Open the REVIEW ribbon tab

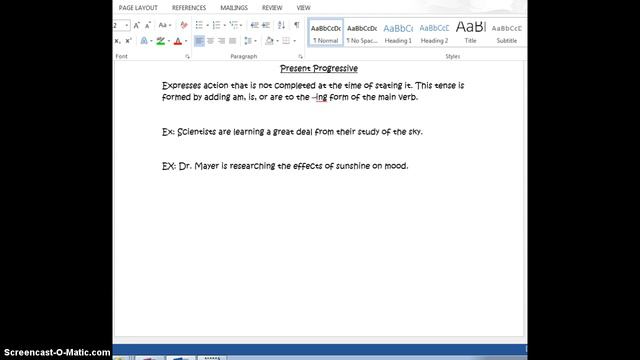click(272, 8)
